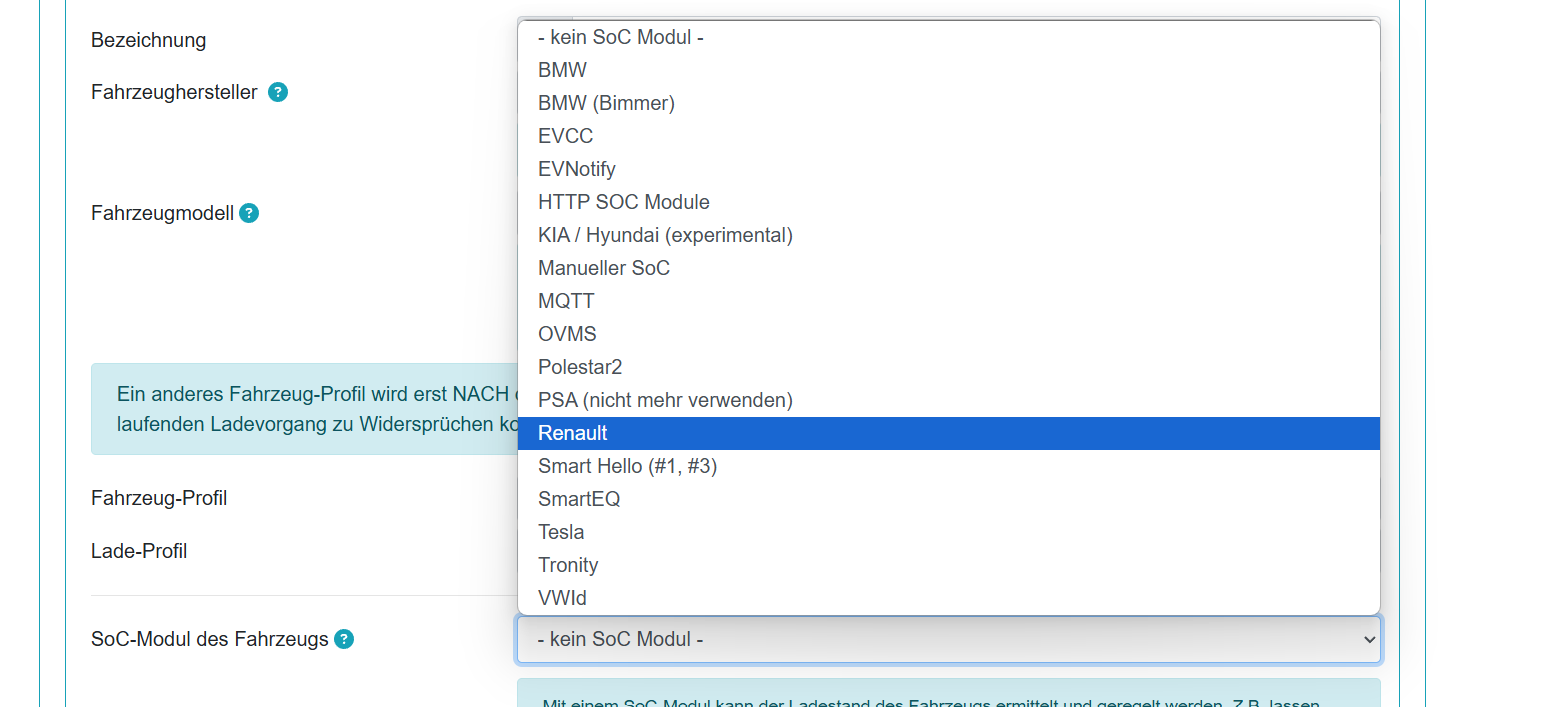Image resolution: width=1547 pixels, height=707 pixels.
Task: Open help for Fahrzeughersteller
Action: (278, 93)
